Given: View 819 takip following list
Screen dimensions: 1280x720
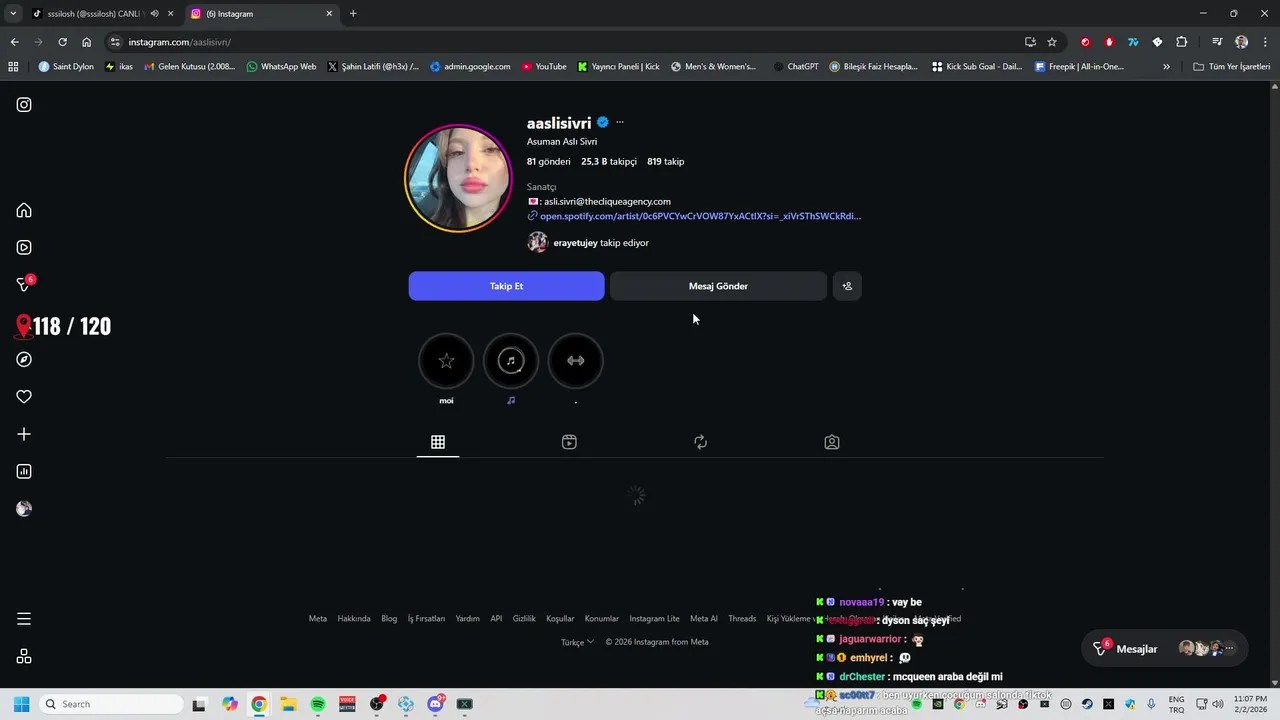Looking at the screenshot, I should pyautogui.click(x=665, y=161).
